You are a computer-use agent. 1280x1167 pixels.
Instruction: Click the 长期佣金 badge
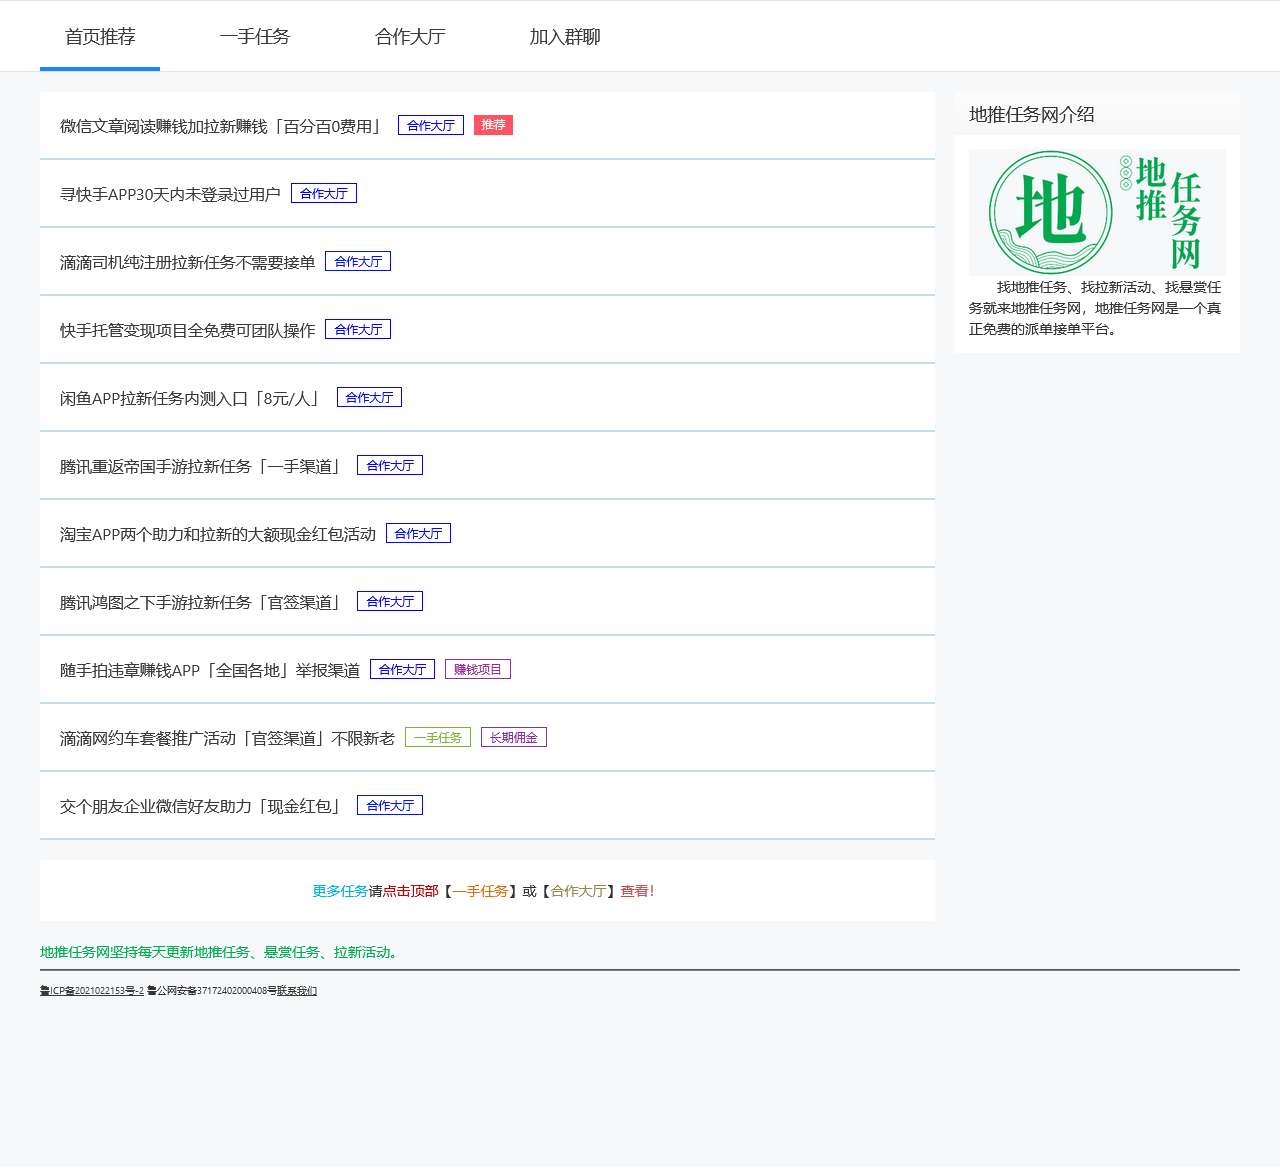pyautogui.click(x=513, y=737)
